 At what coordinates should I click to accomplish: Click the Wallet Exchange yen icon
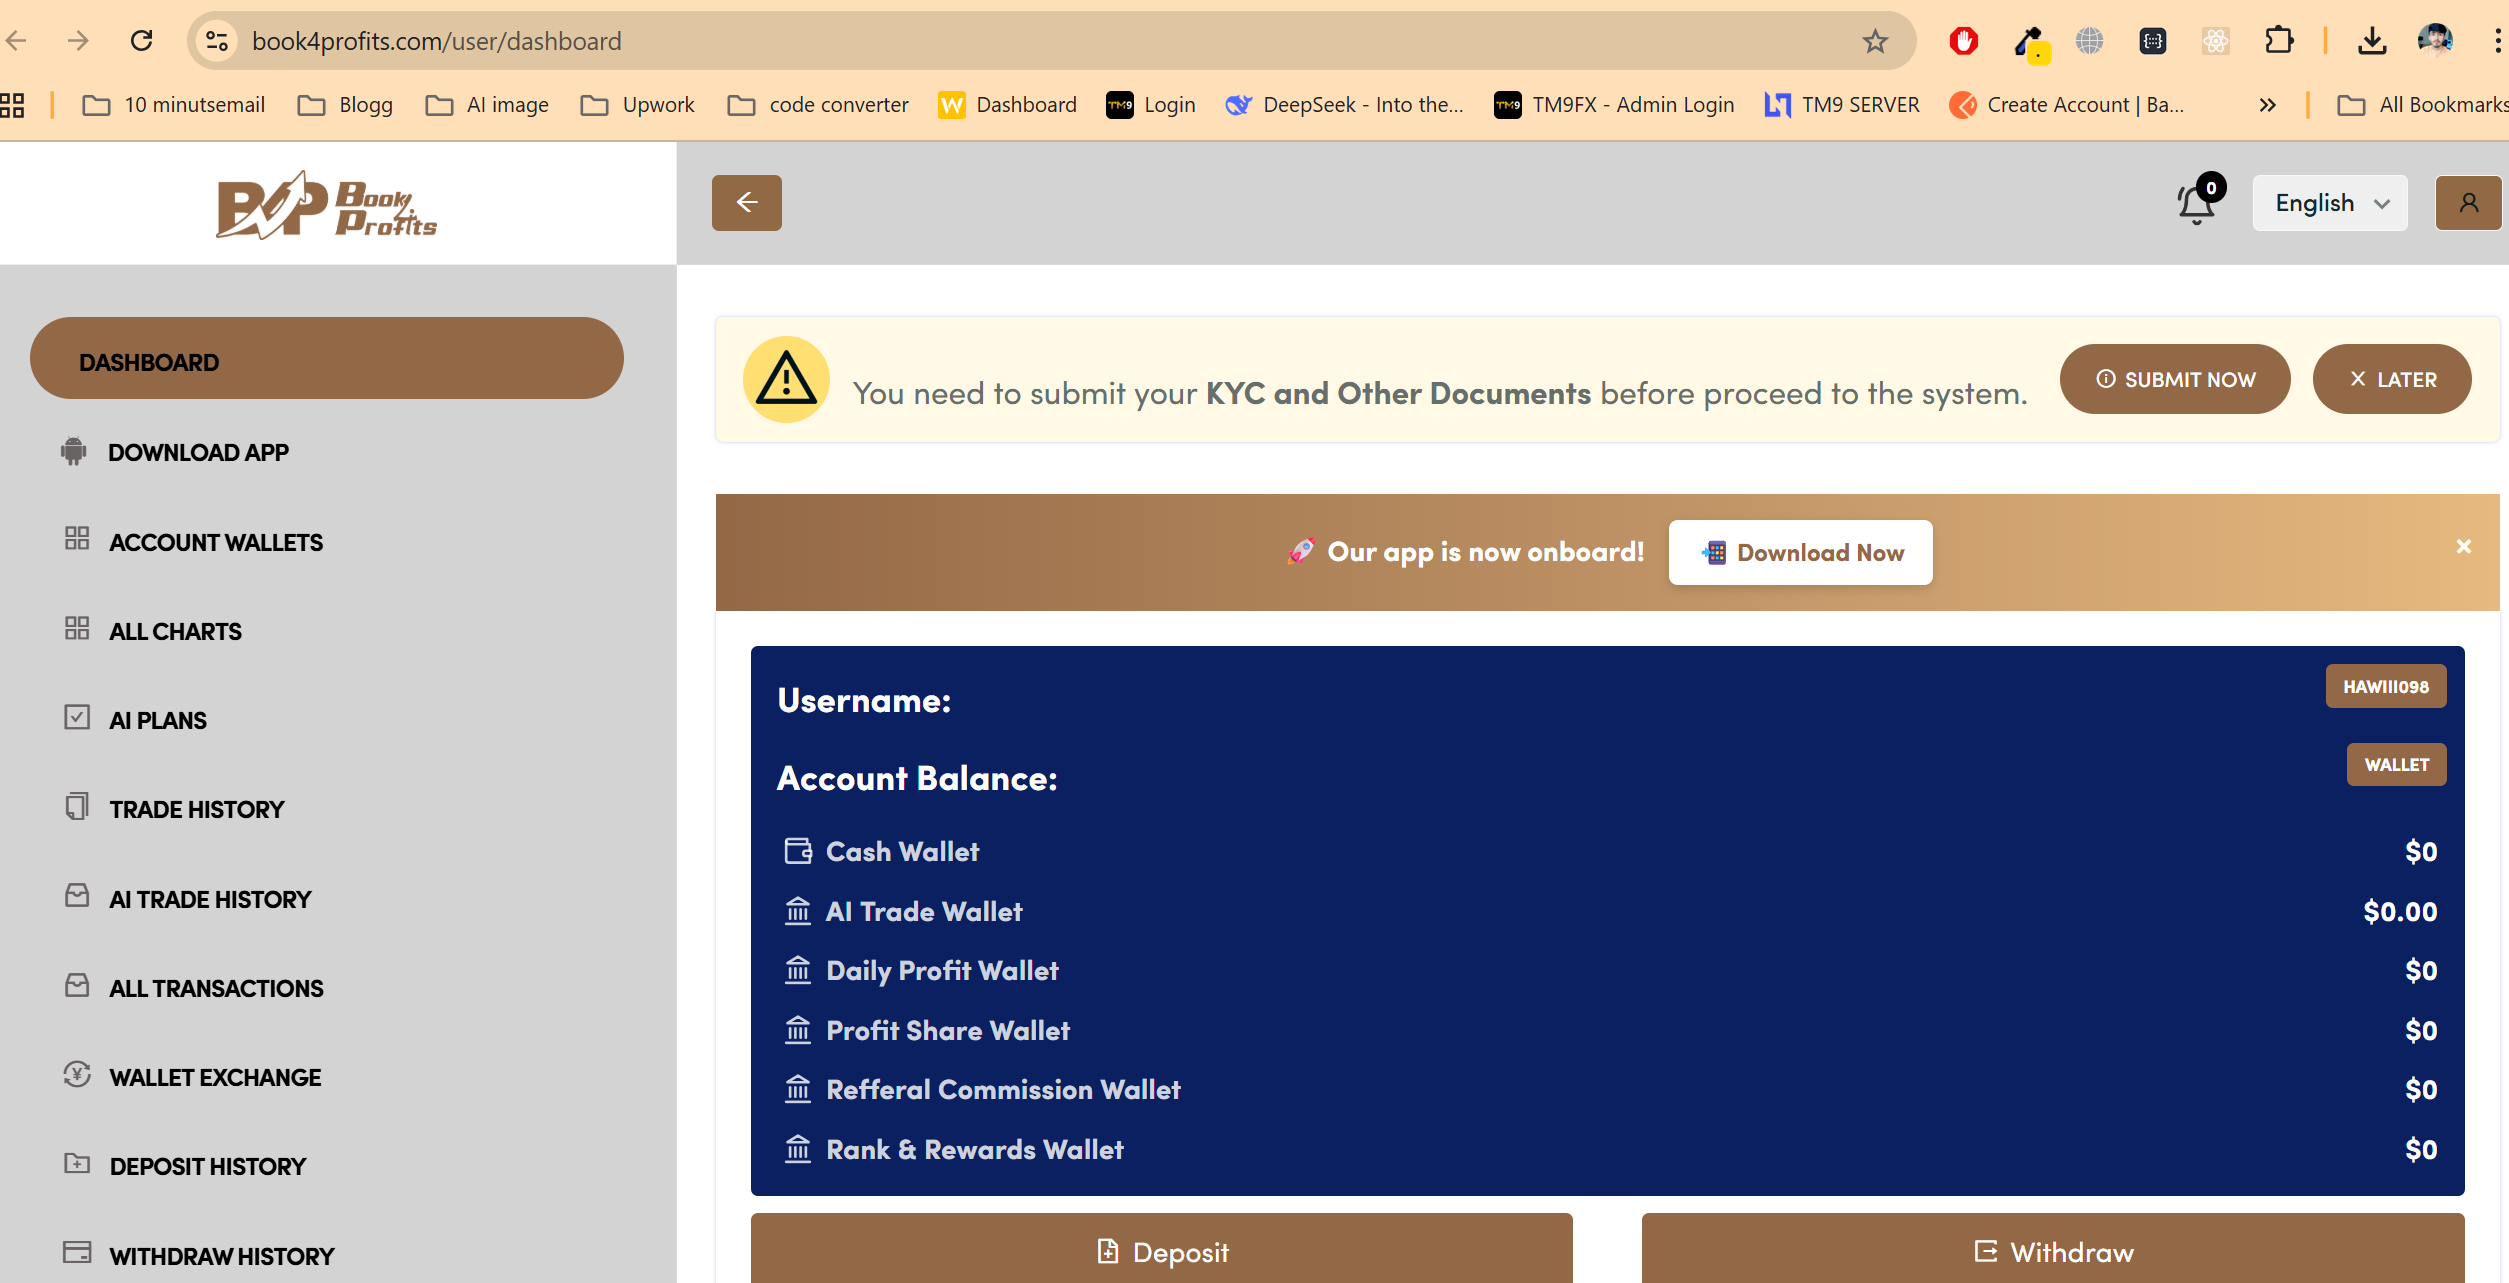coord(77,1075)
